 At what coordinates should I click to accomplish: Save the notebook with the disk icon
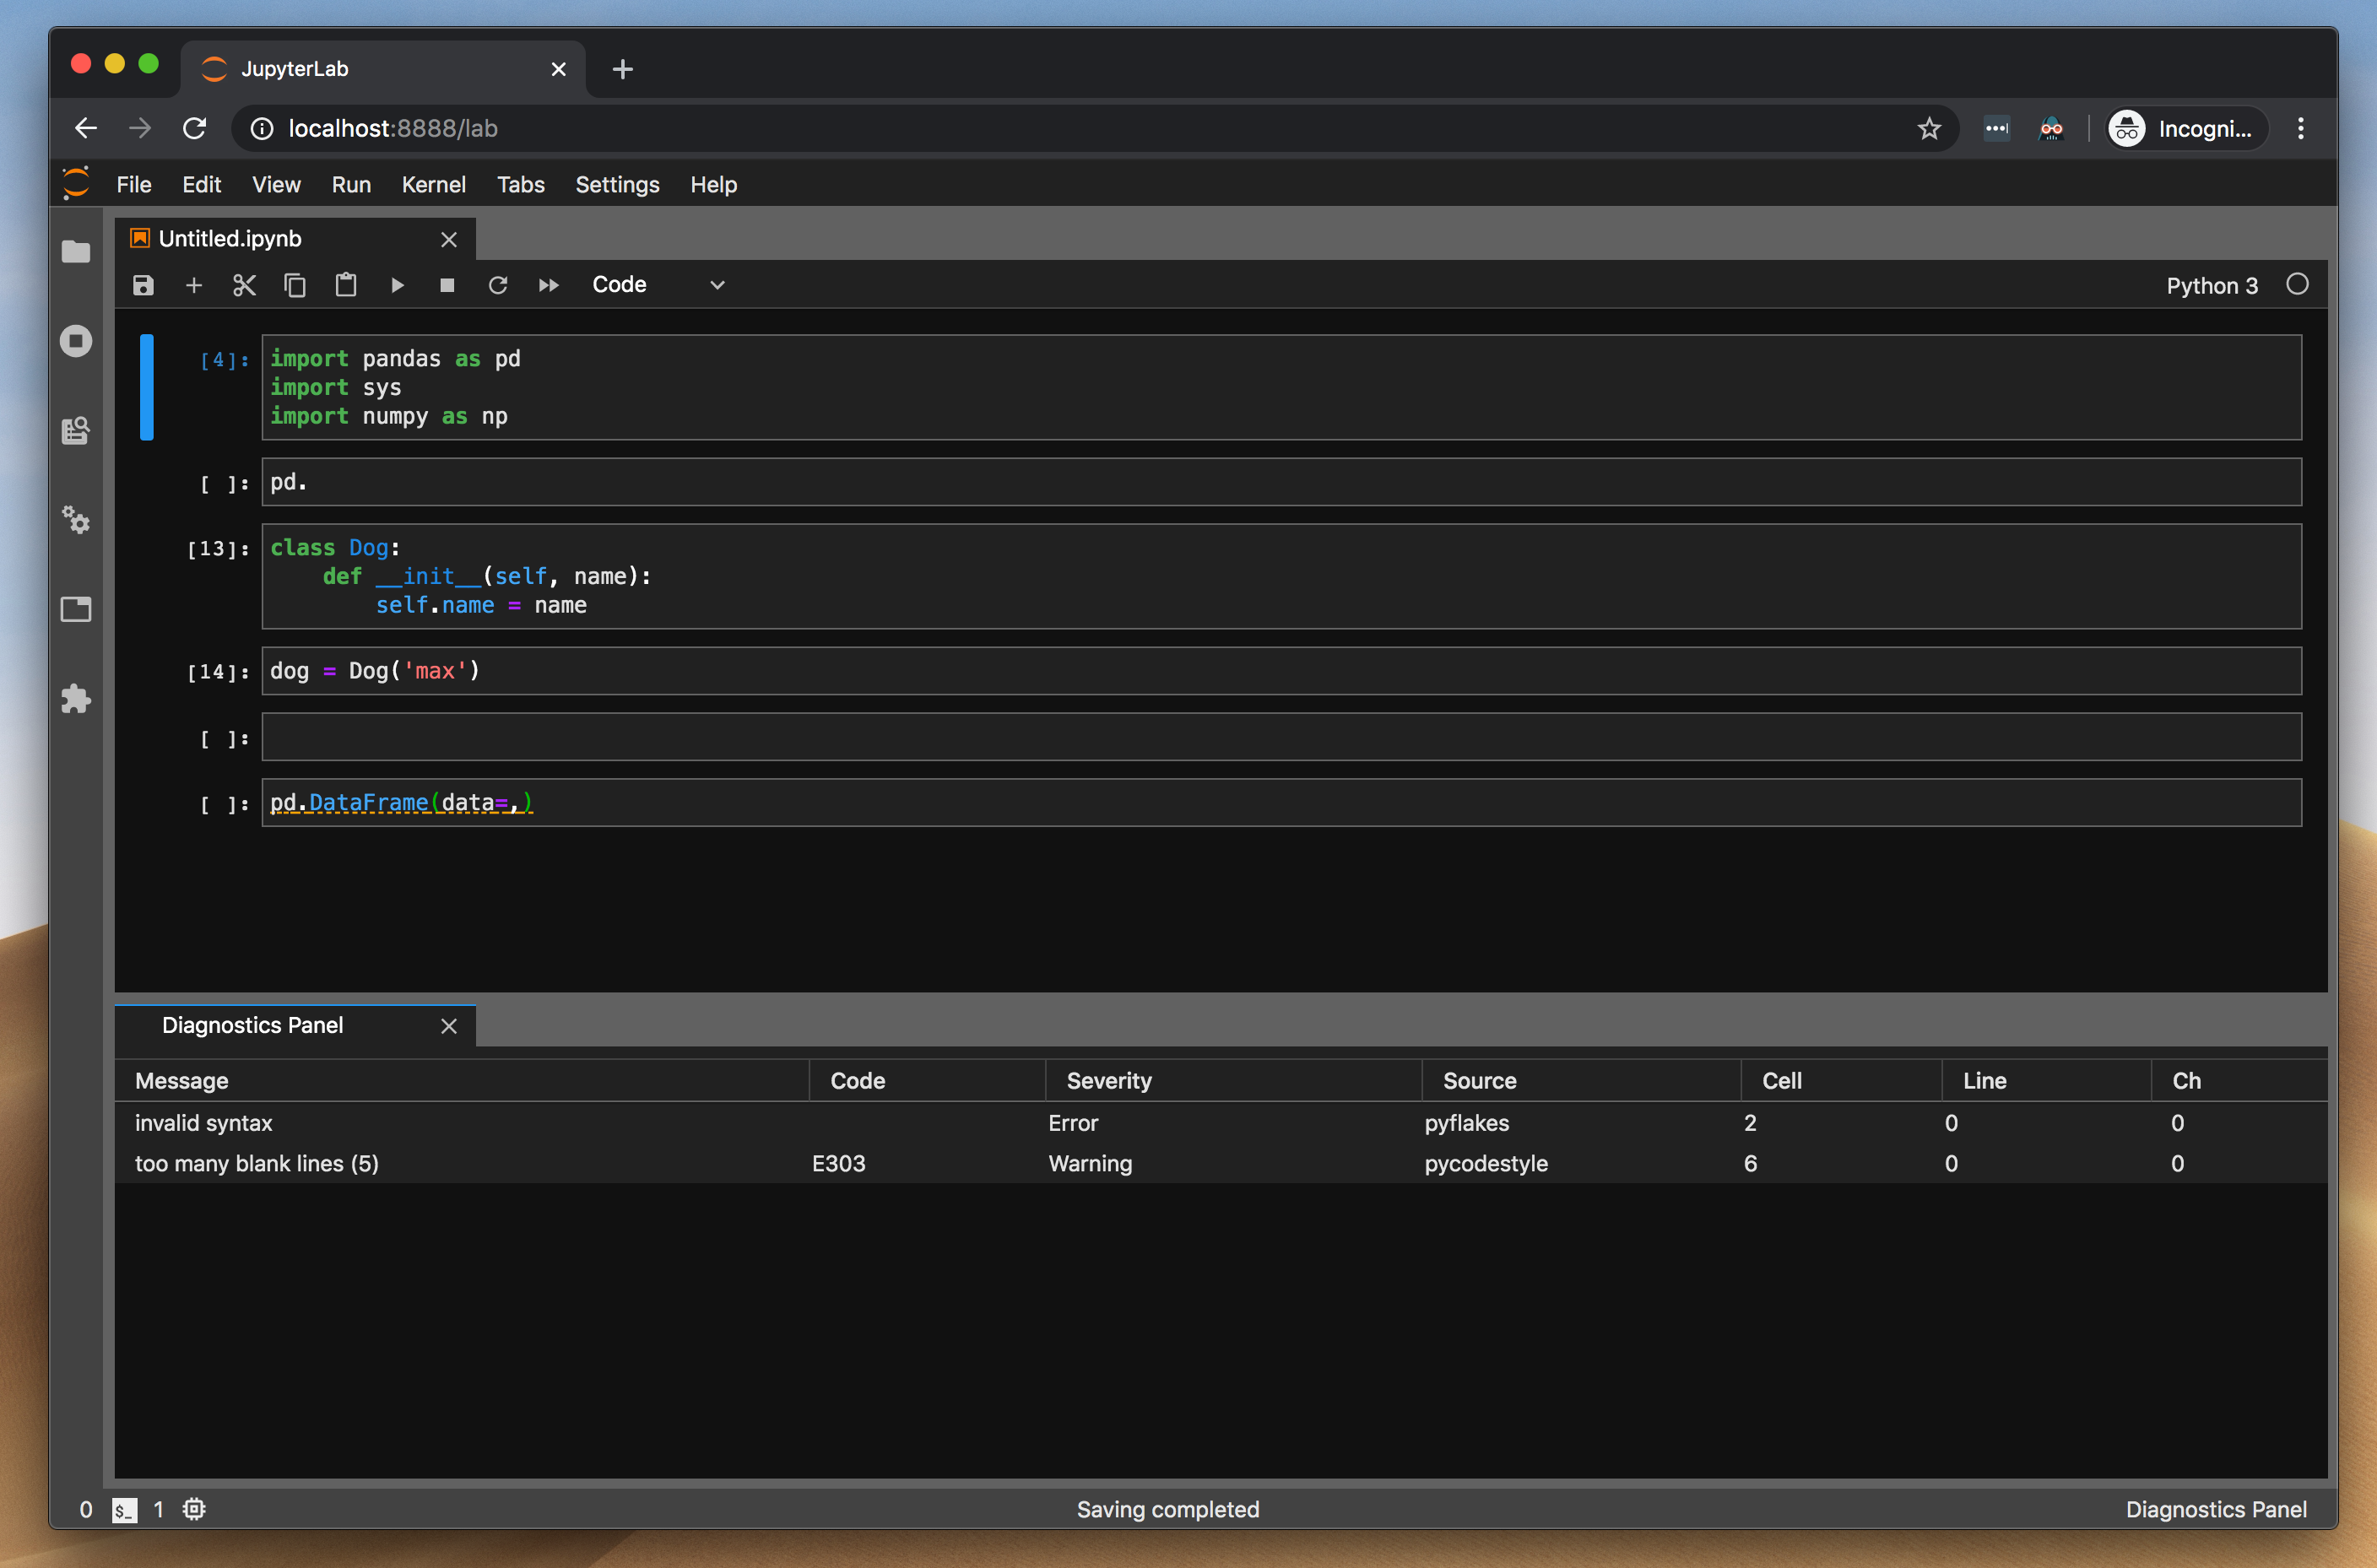(143, 285)
